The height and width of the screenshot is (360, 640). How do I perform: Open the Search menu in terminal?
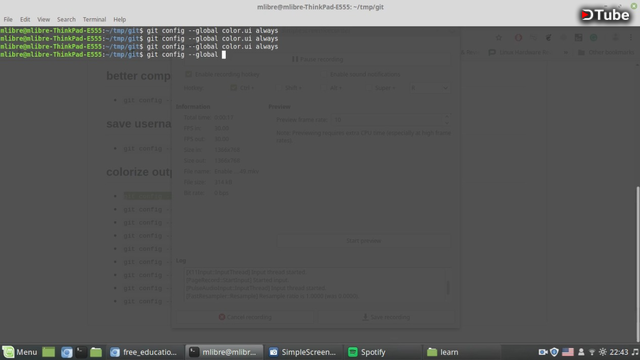point(66,19)
